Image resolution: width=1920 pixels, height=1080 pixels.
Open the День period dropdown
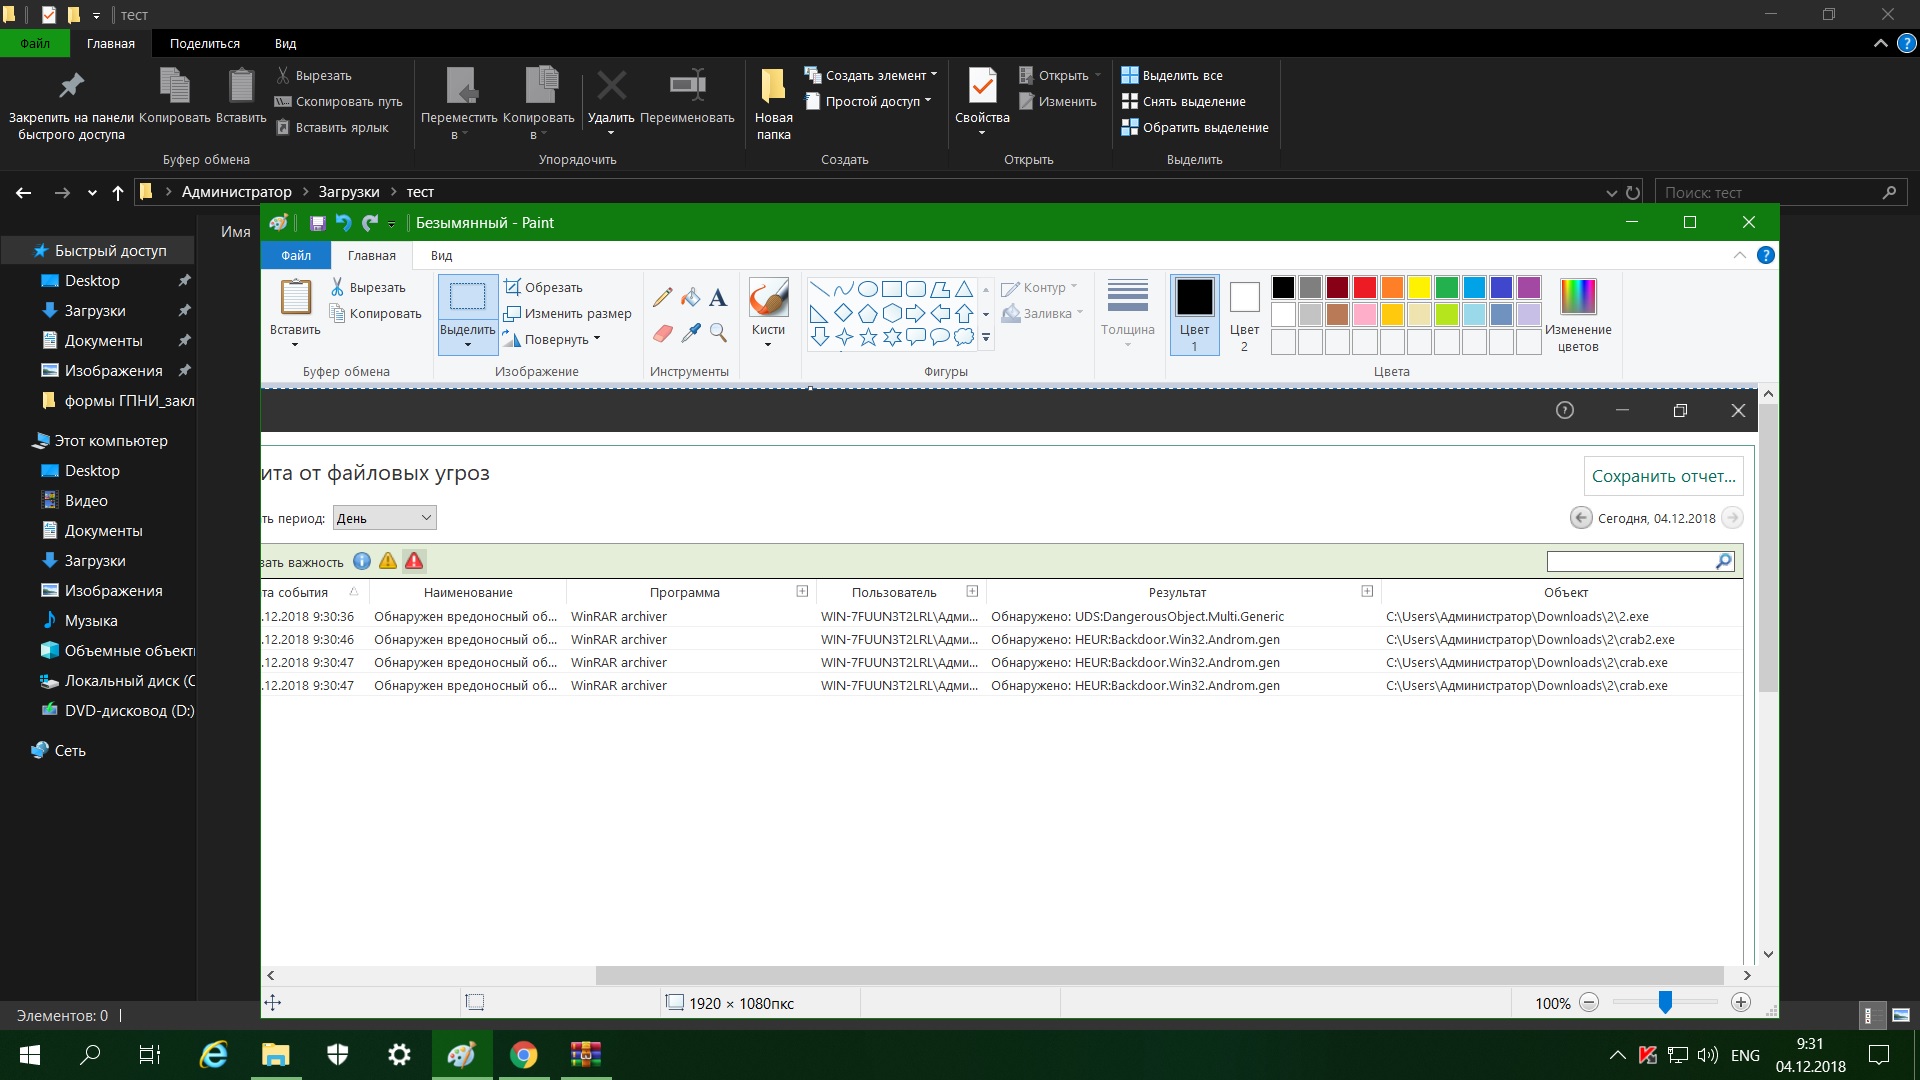(x=384, y=518)
